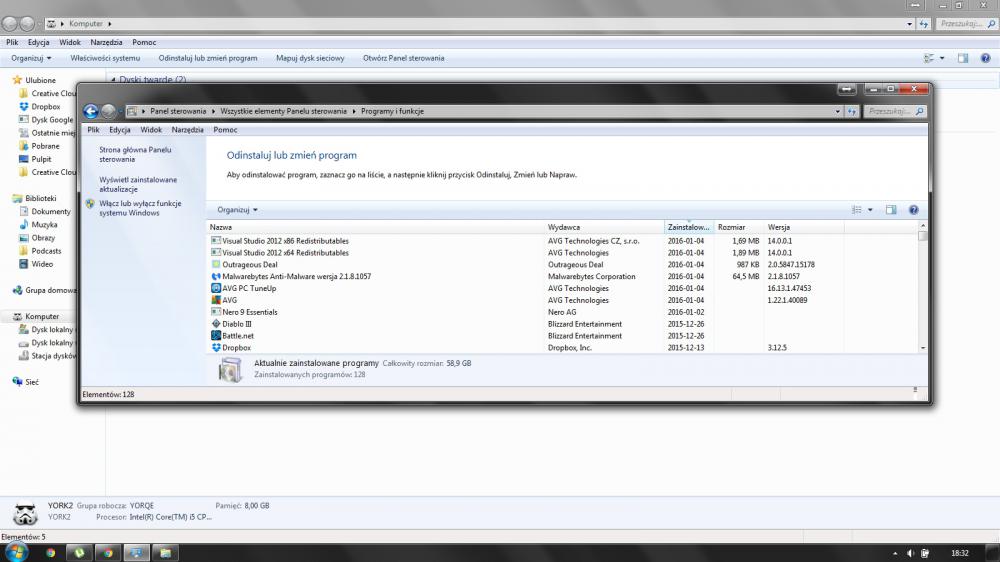Select Malwarebytes Anti-Malware icon in program list
1000x562 pixels.
click(216, 277)
